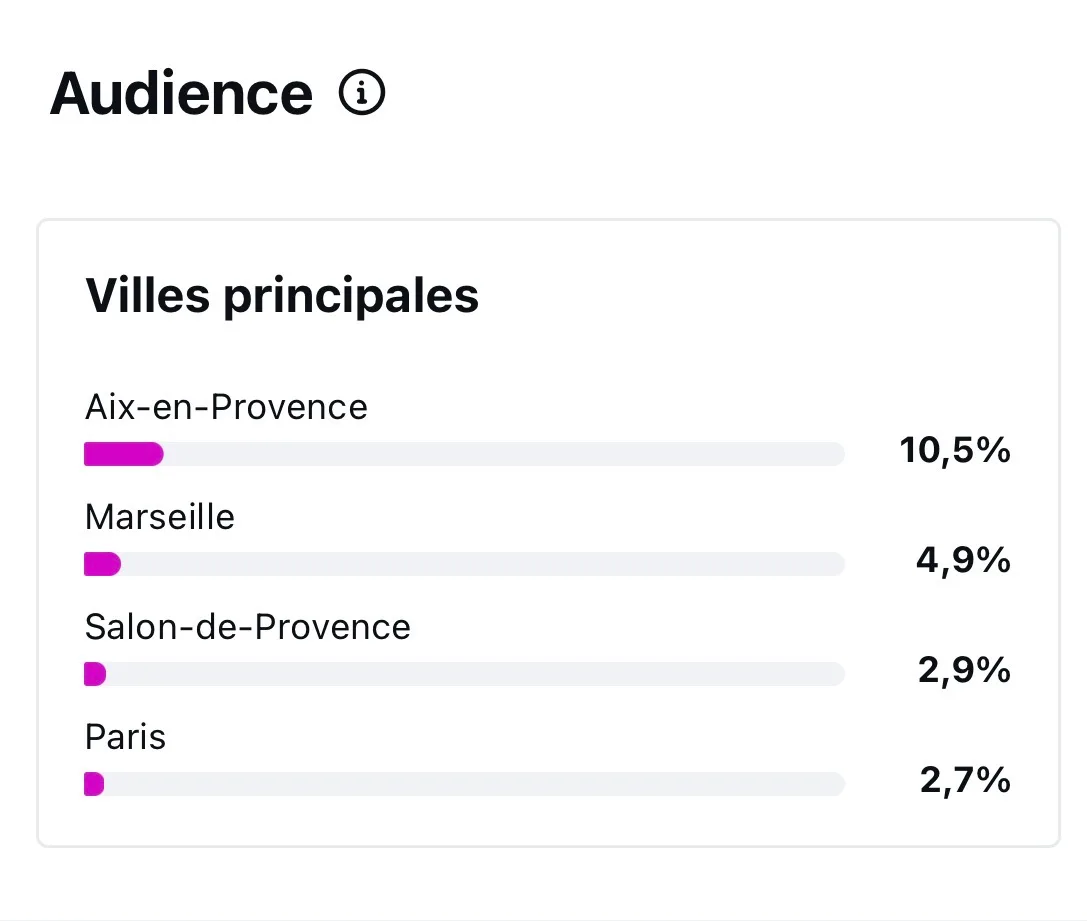Screen dimensions: 1087x921
Task: Click the 10,5% percentage value
Action: tap(954, 451)
